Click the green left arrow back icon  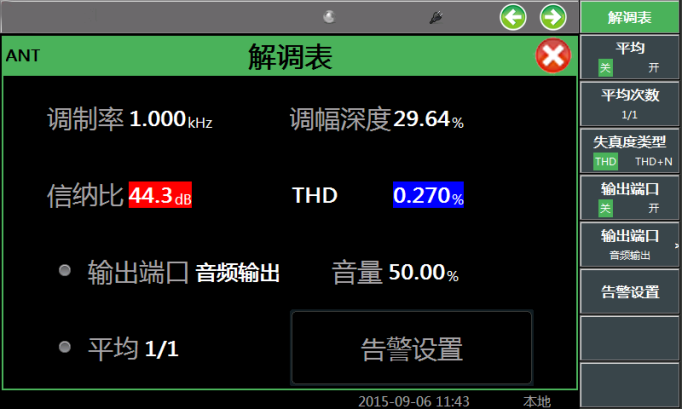[514, 17]
